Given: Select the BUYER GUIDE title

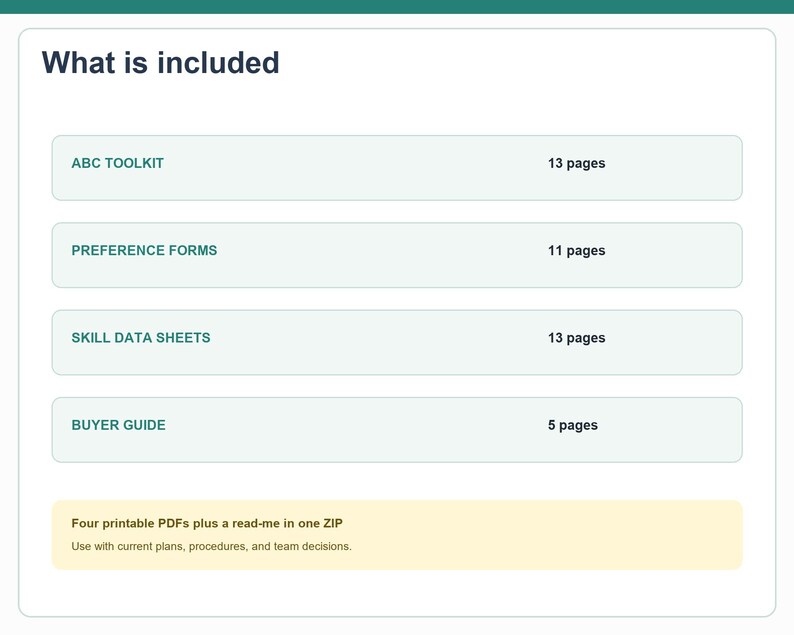Looking at the screenshot, I should click(x=118, y=425).
